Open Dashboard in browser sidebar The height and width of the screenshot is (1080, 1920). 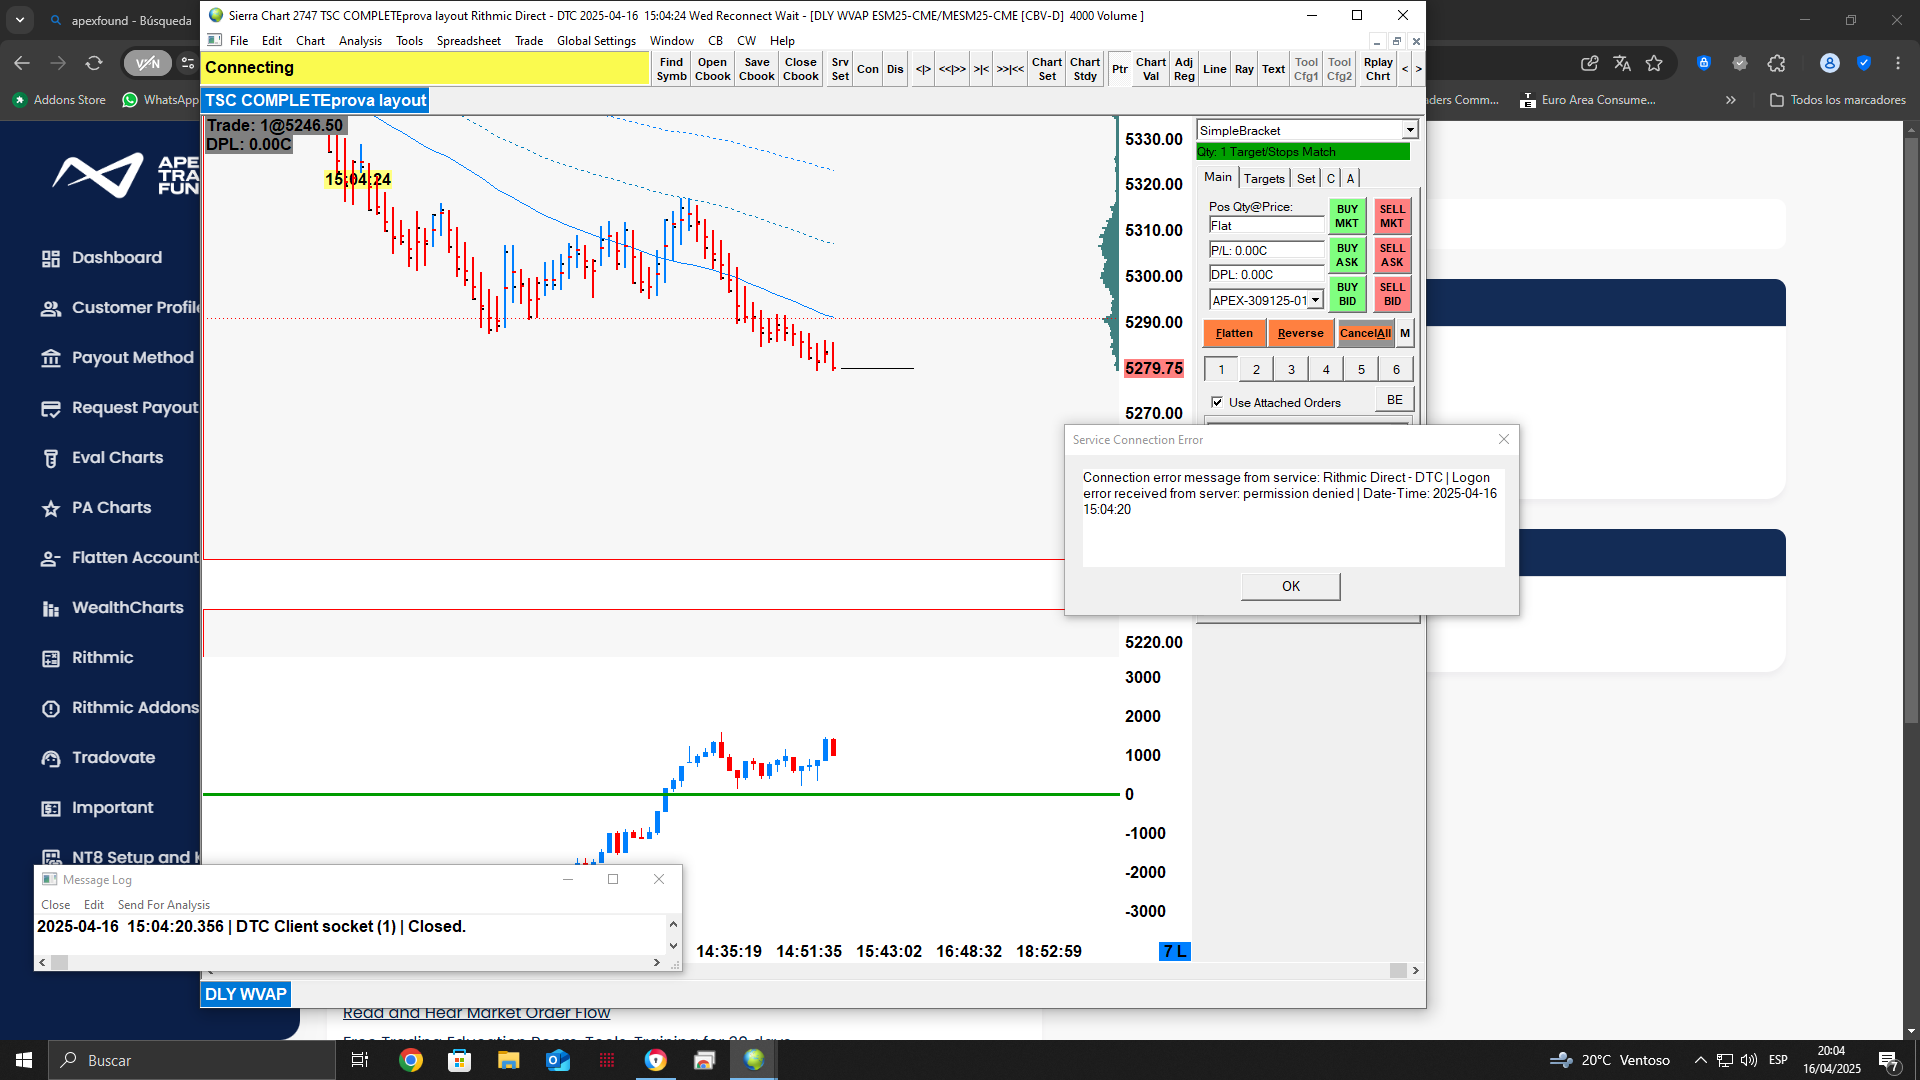pos(116,258)
